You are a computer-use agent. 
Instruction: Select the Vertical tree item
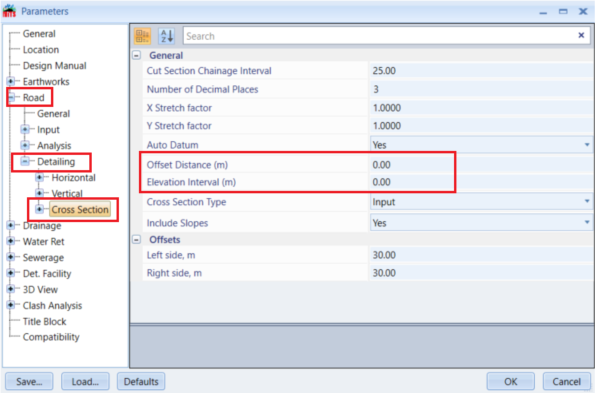click(x=67, y=193)
